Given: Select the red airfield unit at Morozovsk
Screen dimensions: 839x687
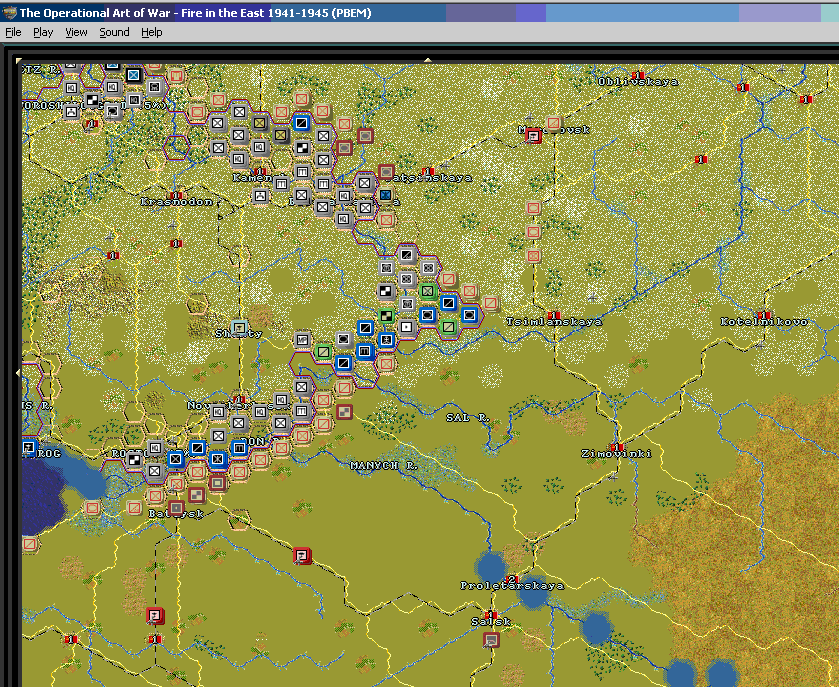Looking at the screenshot, I should click(533, 136).
